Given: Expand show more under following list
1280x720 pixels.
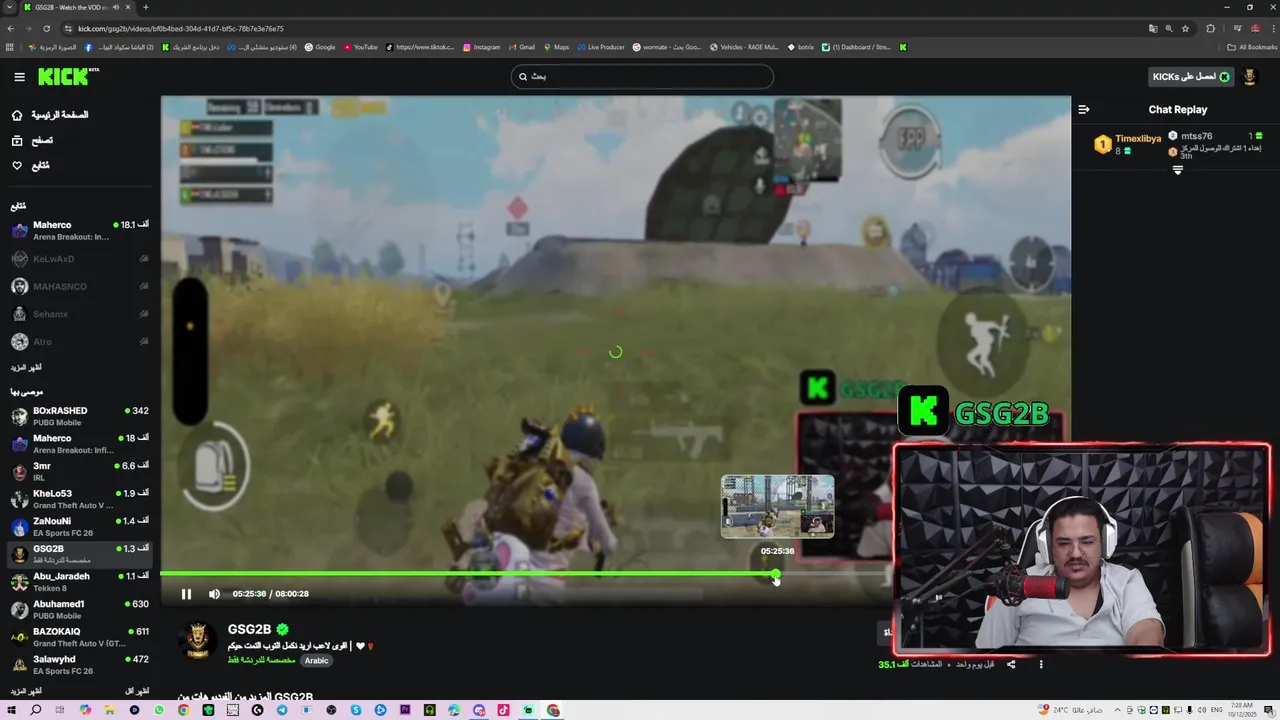Looking at the screenshot, I should point(26,367).
